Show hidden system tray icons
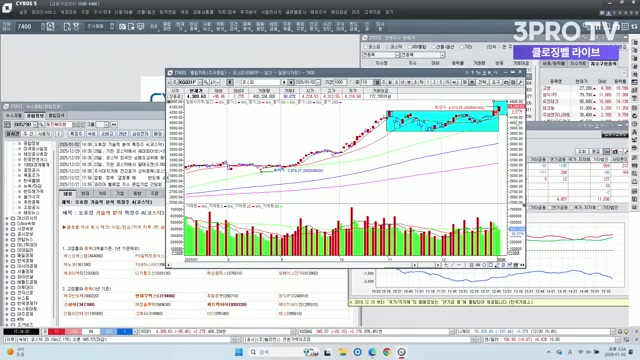Viewport: 640px width, 360px height. point(548,352)
